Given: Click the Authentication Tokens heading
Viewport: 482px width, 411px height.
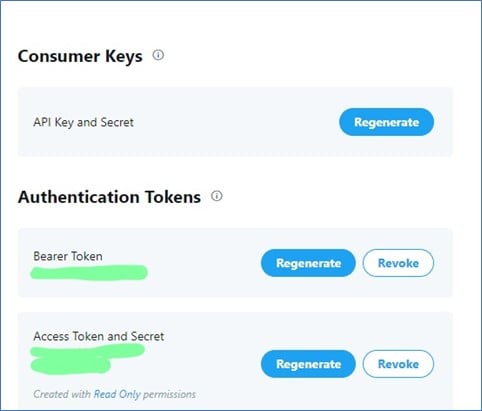Looking at the screenshot, I should click(x=109, y=197).
